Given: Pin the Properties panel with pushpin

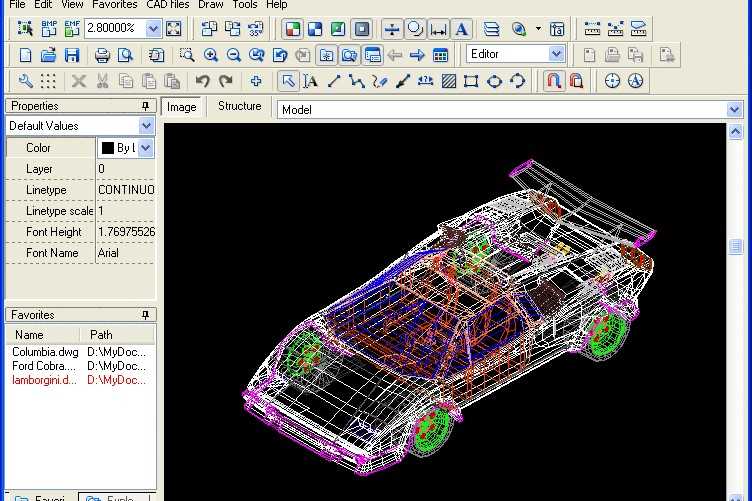Looking at the screenshot, I should click(x=146, y=106).
